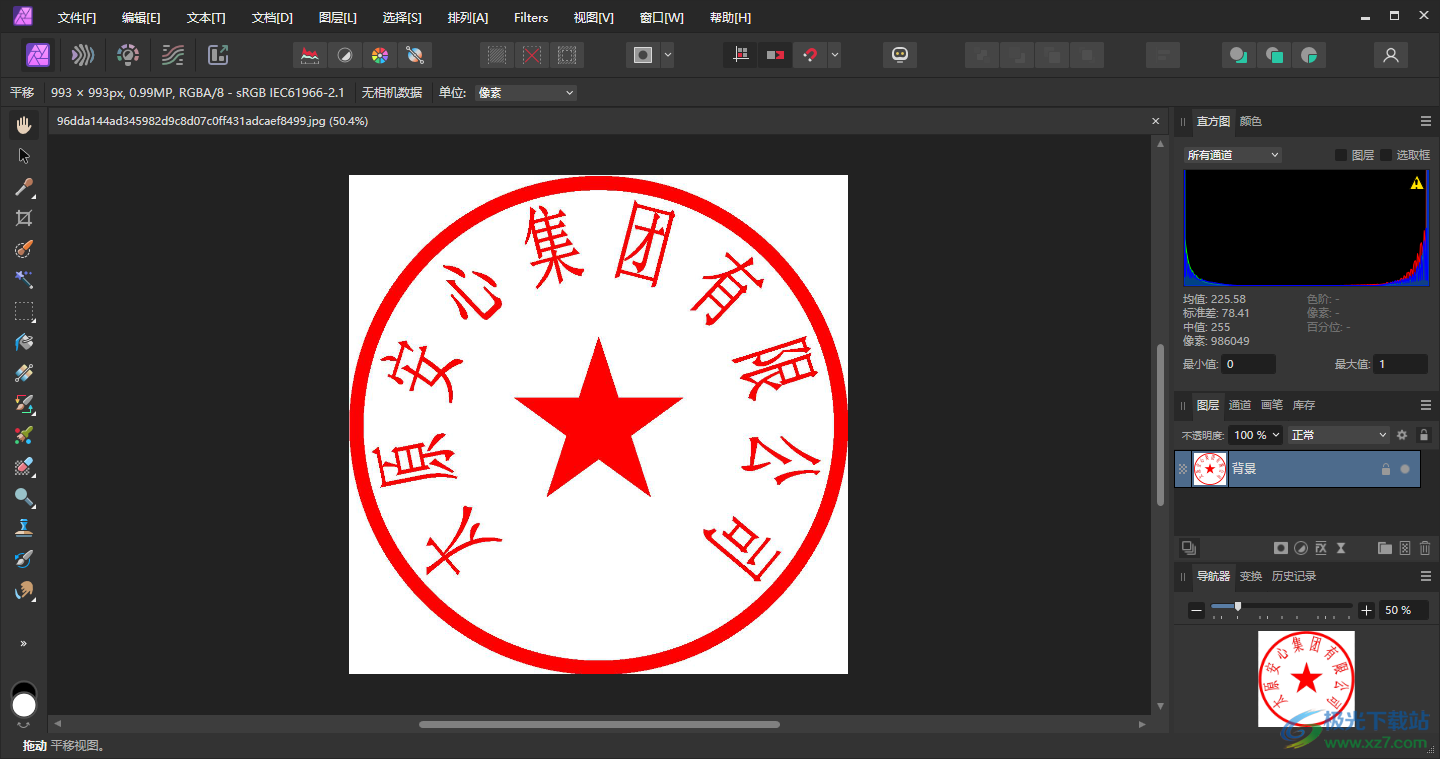Open the 单位 像素 units dropdown
This screenshot has height=759, width=1440.
coord(526,93)
